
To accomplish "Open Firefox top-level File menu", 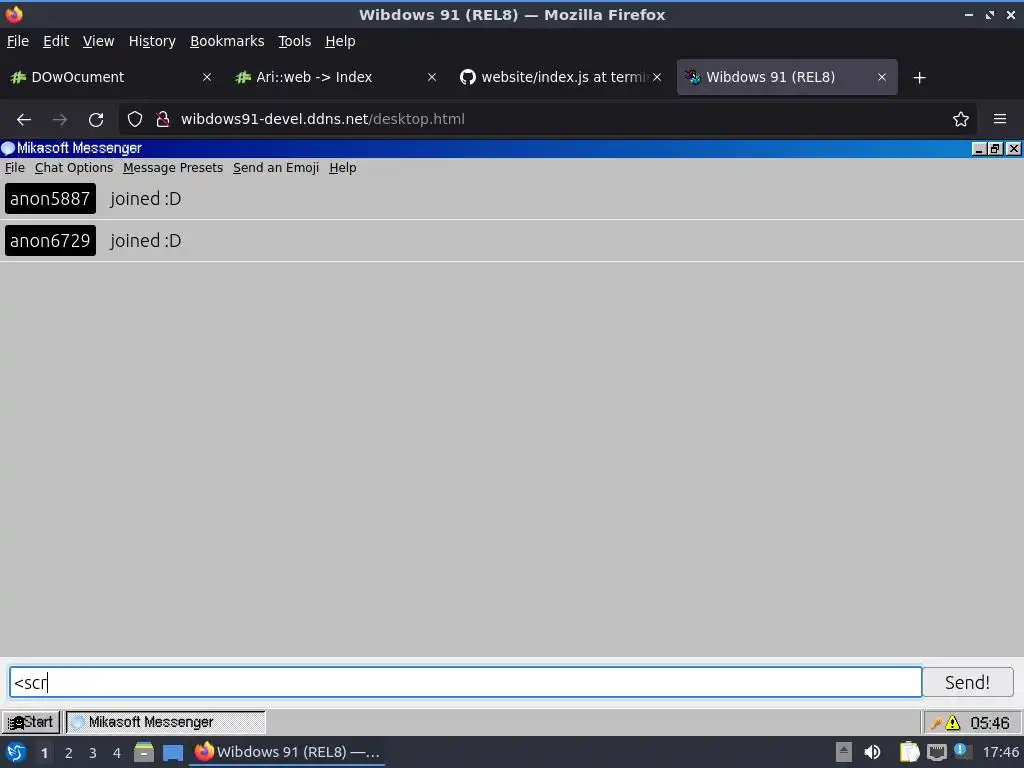I will (x=18, y=41).
